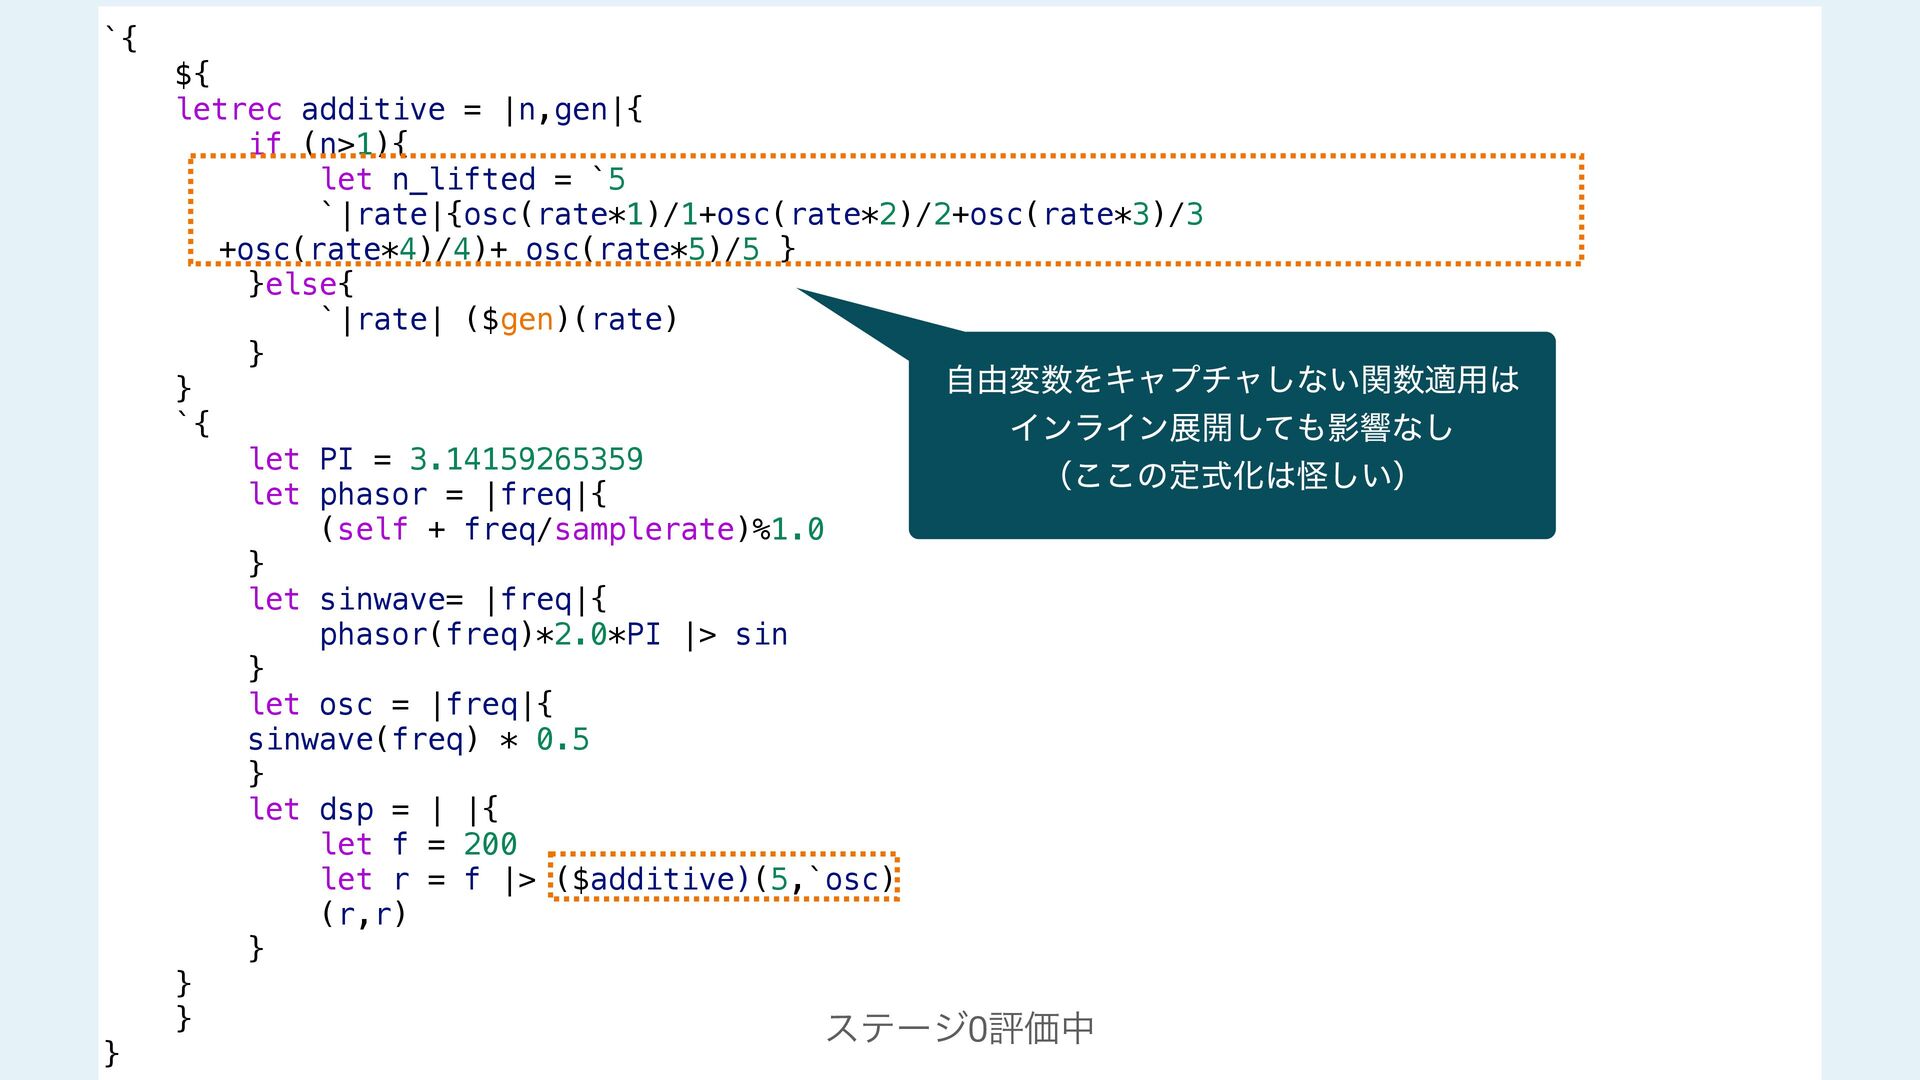Click the self keyword in phasor
Screen dimensions: 1920x1080
coord(372,529)
